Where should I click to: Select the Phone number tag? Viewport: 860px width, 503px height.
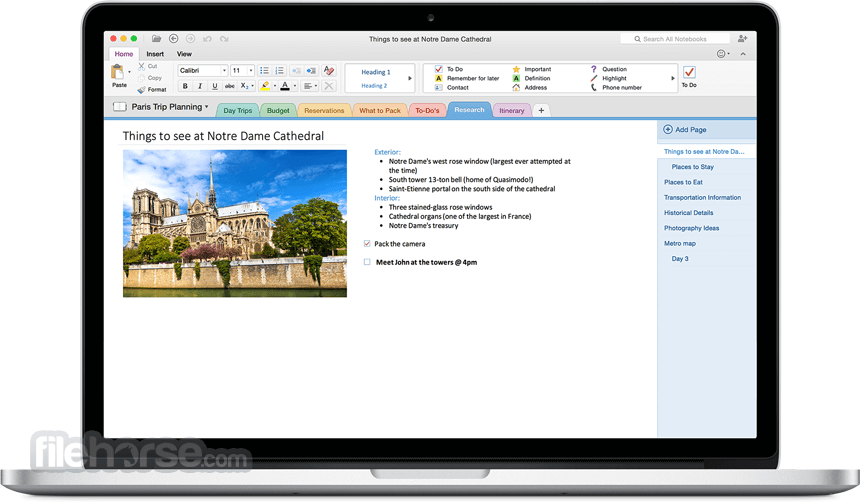[x=616, y=87]
